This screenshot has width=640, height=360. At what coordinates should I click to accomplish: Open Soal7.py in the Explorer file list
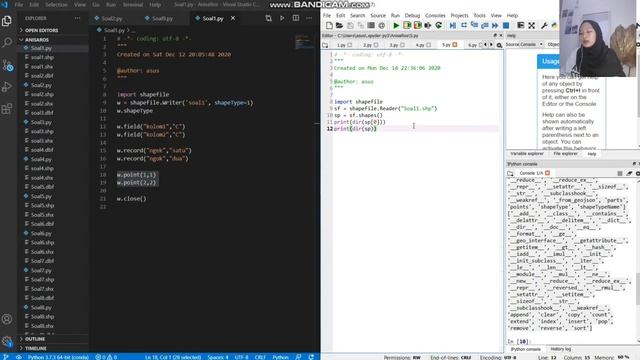tap(41, 270)
